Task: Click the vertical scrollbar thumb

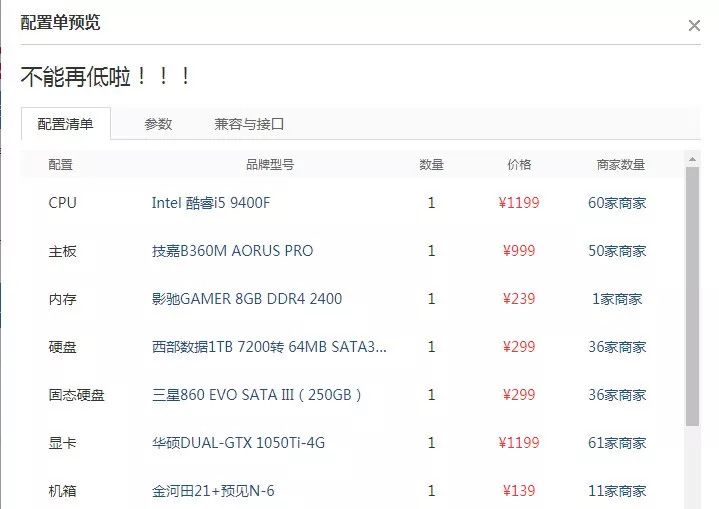Action: (x=692, y=296)
